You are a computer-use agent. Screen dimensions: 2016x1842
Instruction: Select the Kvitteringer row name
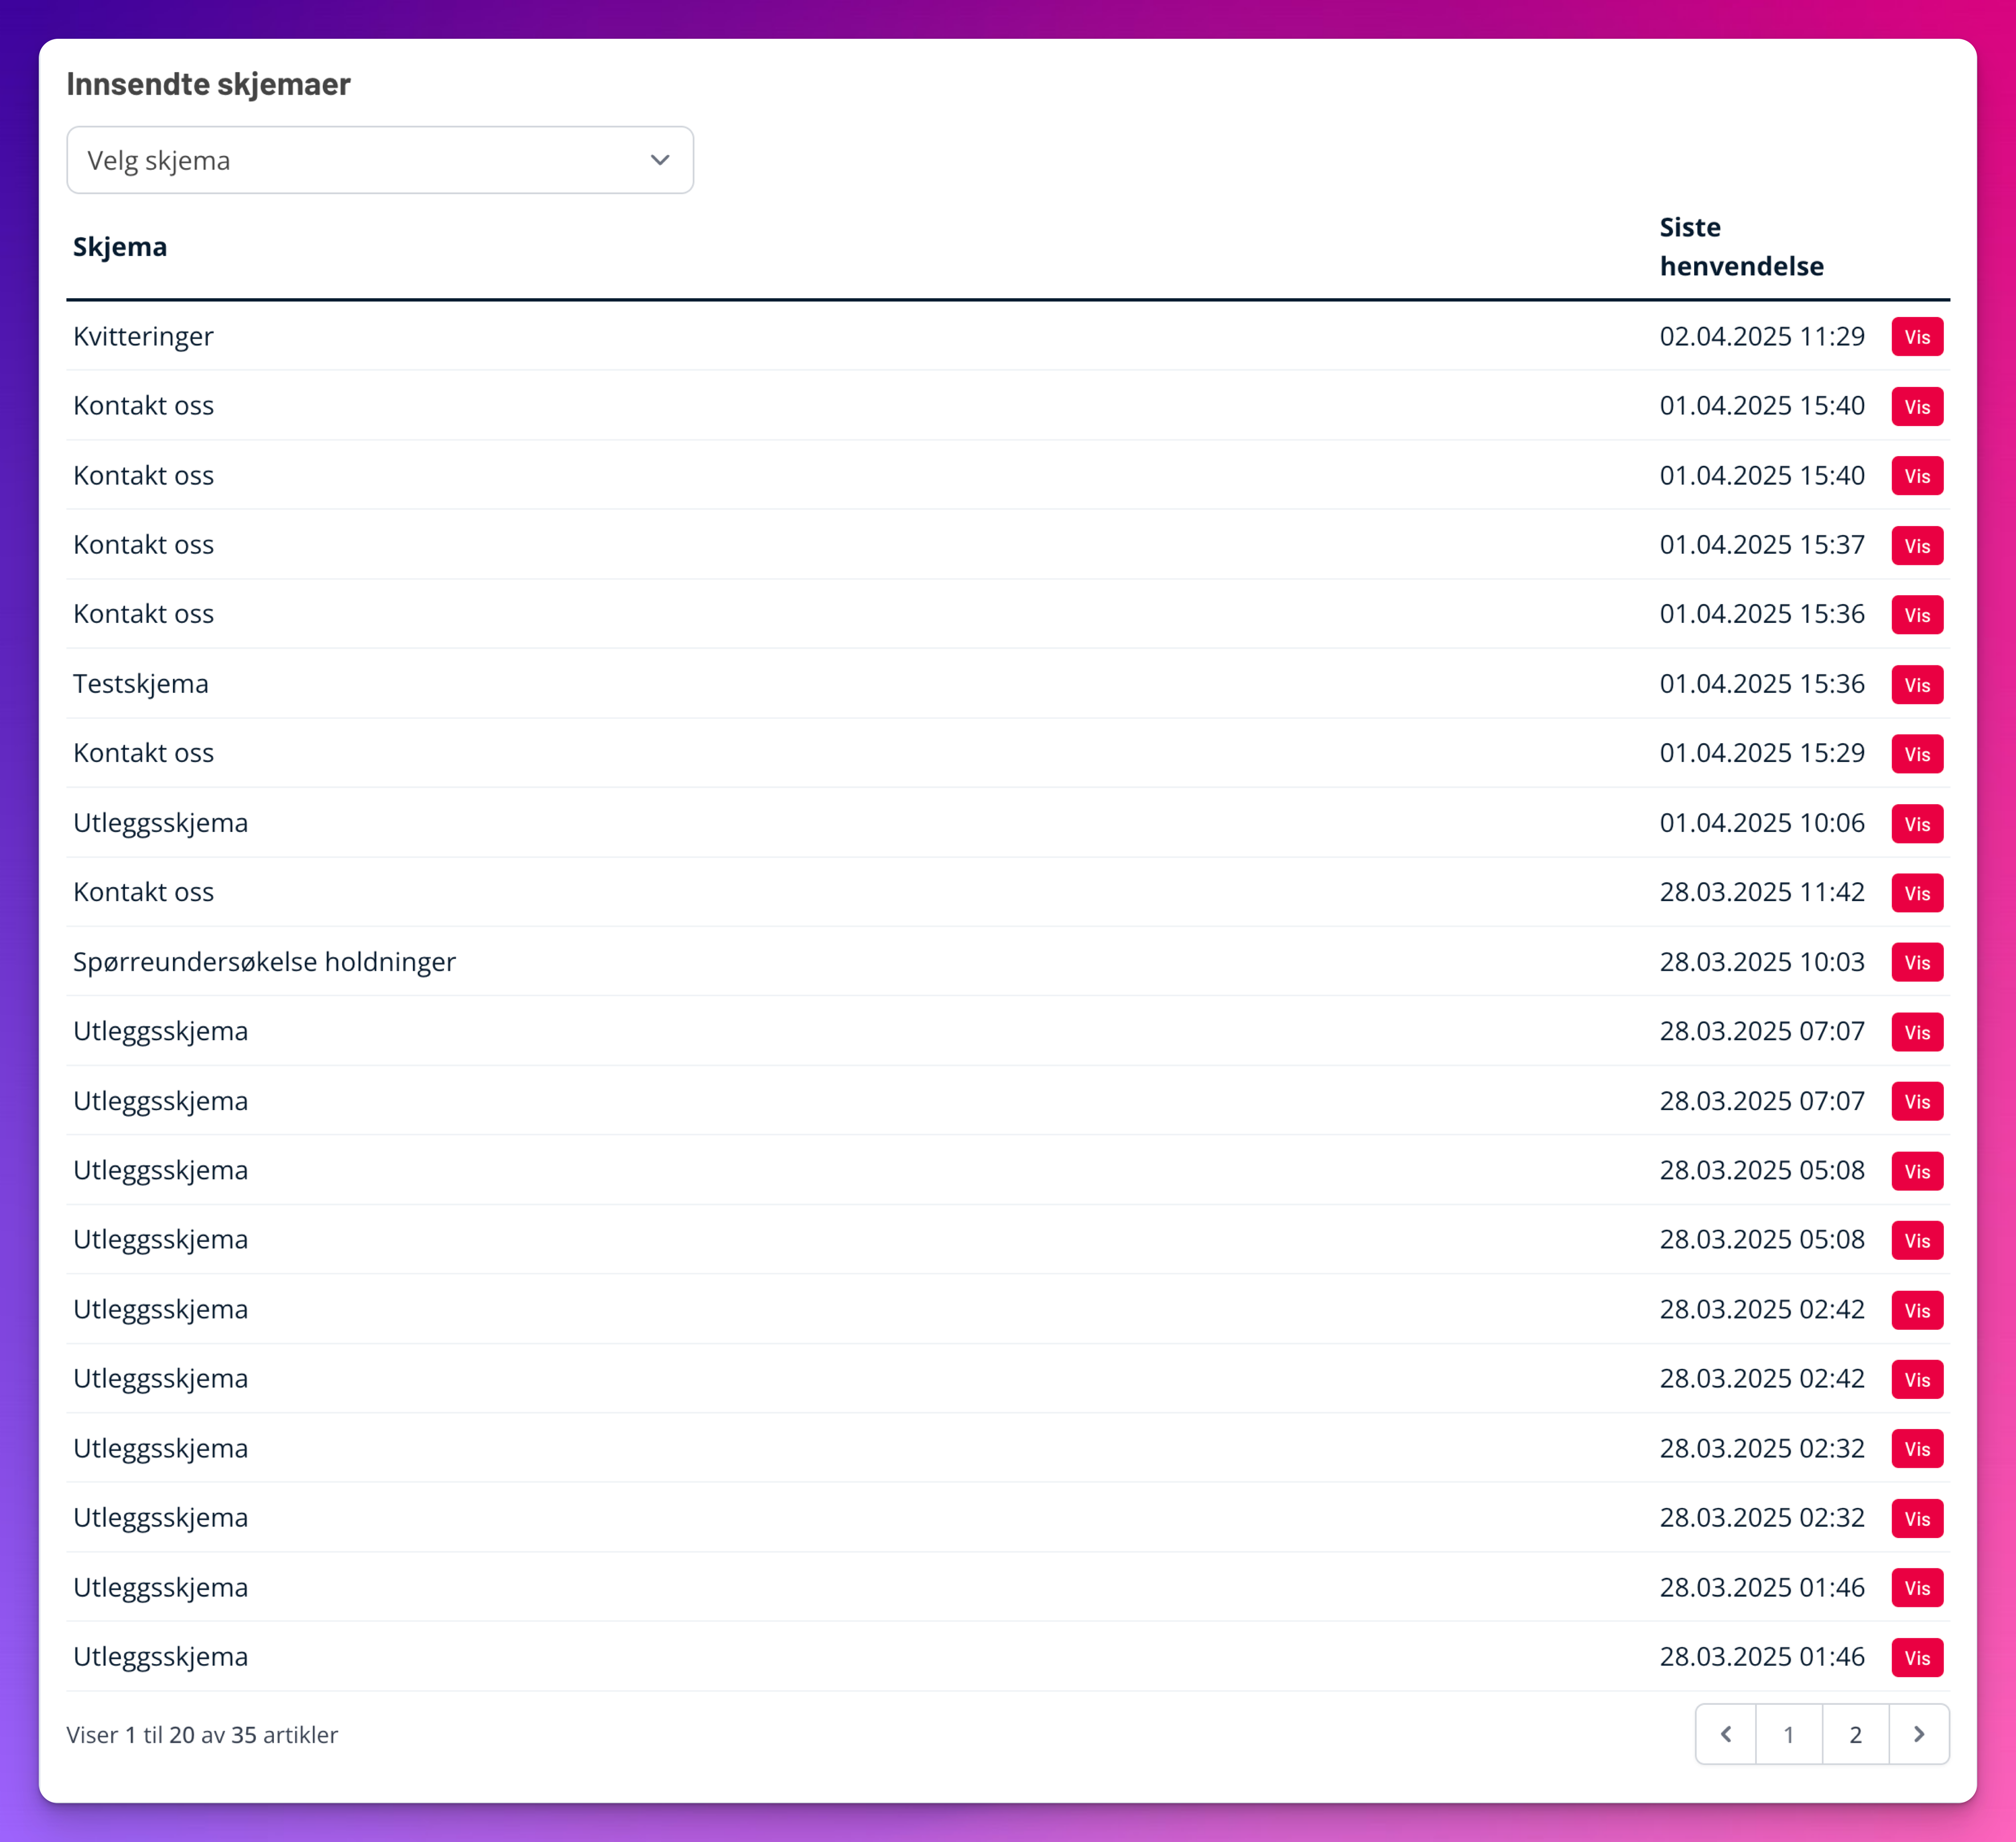(x=143, y=336)
